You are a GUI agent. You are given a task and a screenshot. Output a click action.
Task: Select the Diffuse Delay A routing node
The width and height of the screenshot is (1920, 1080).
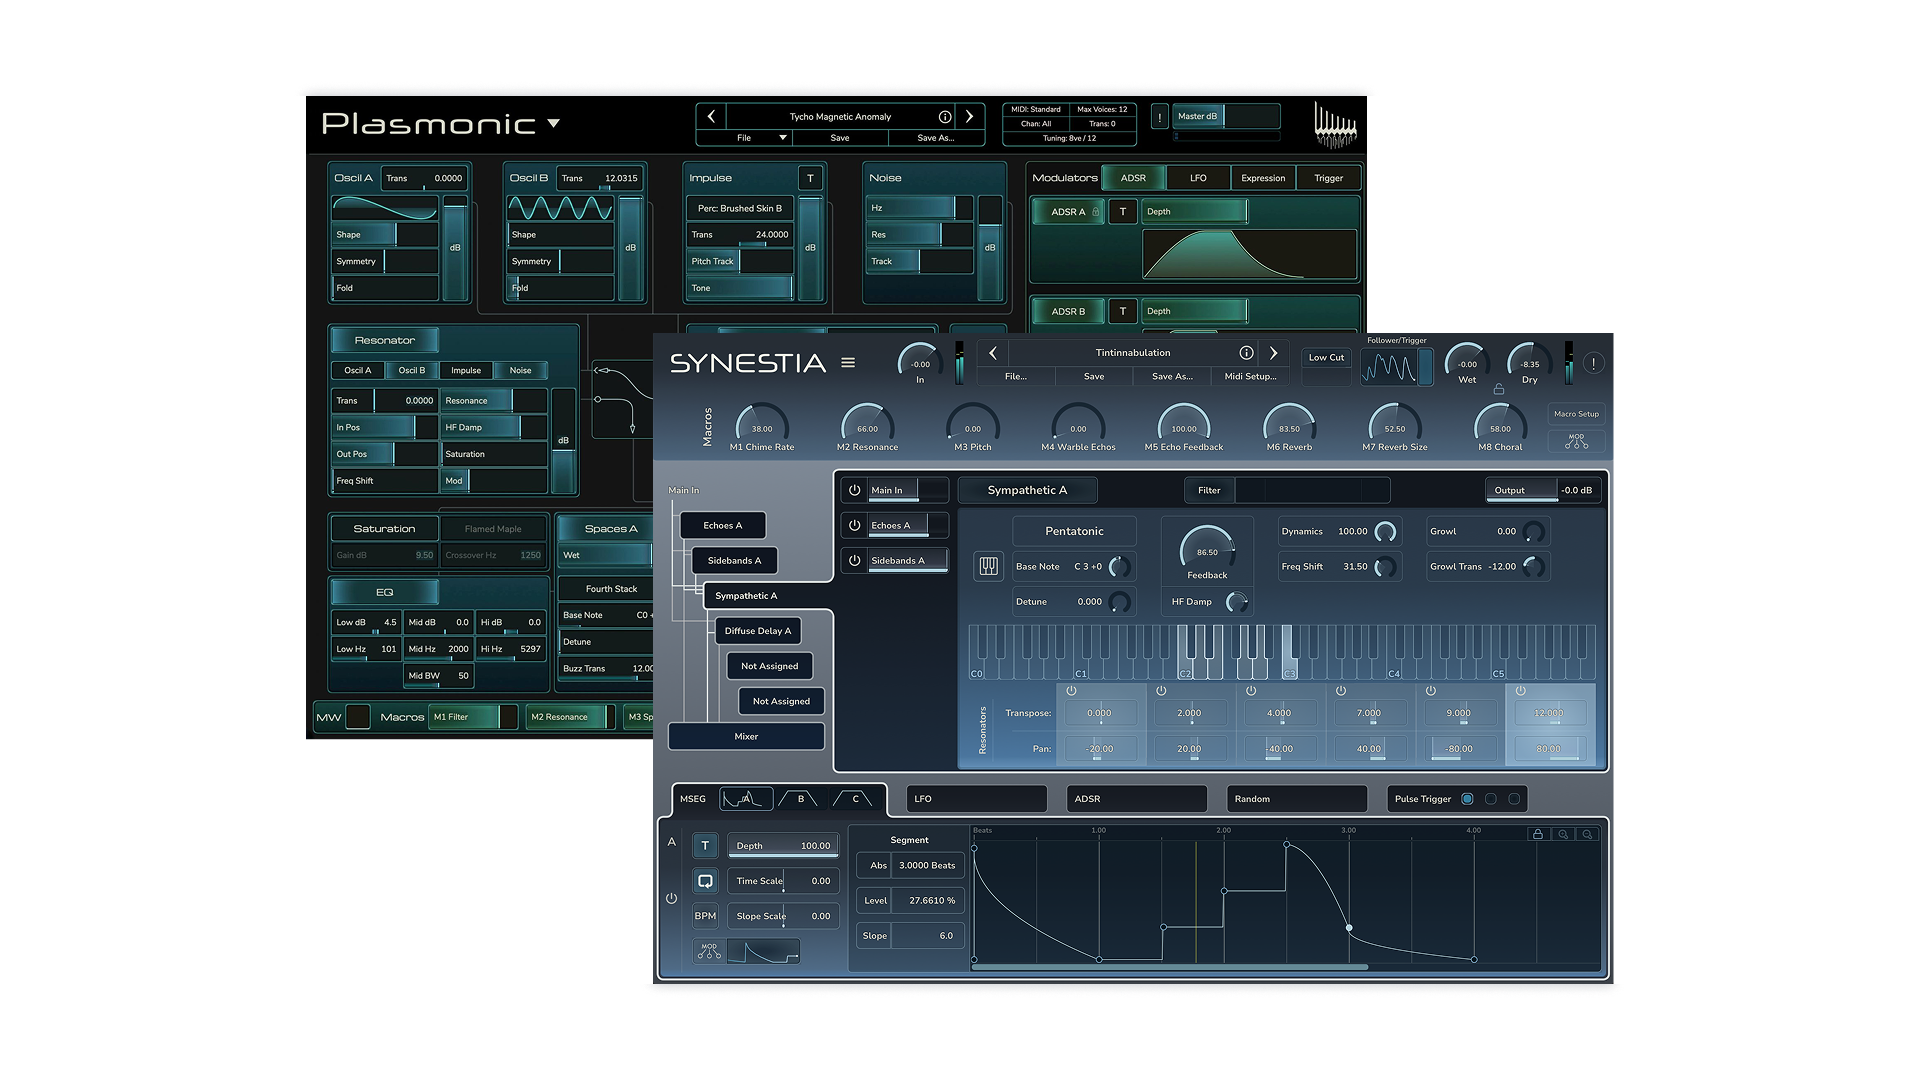[x=757, y=631]
